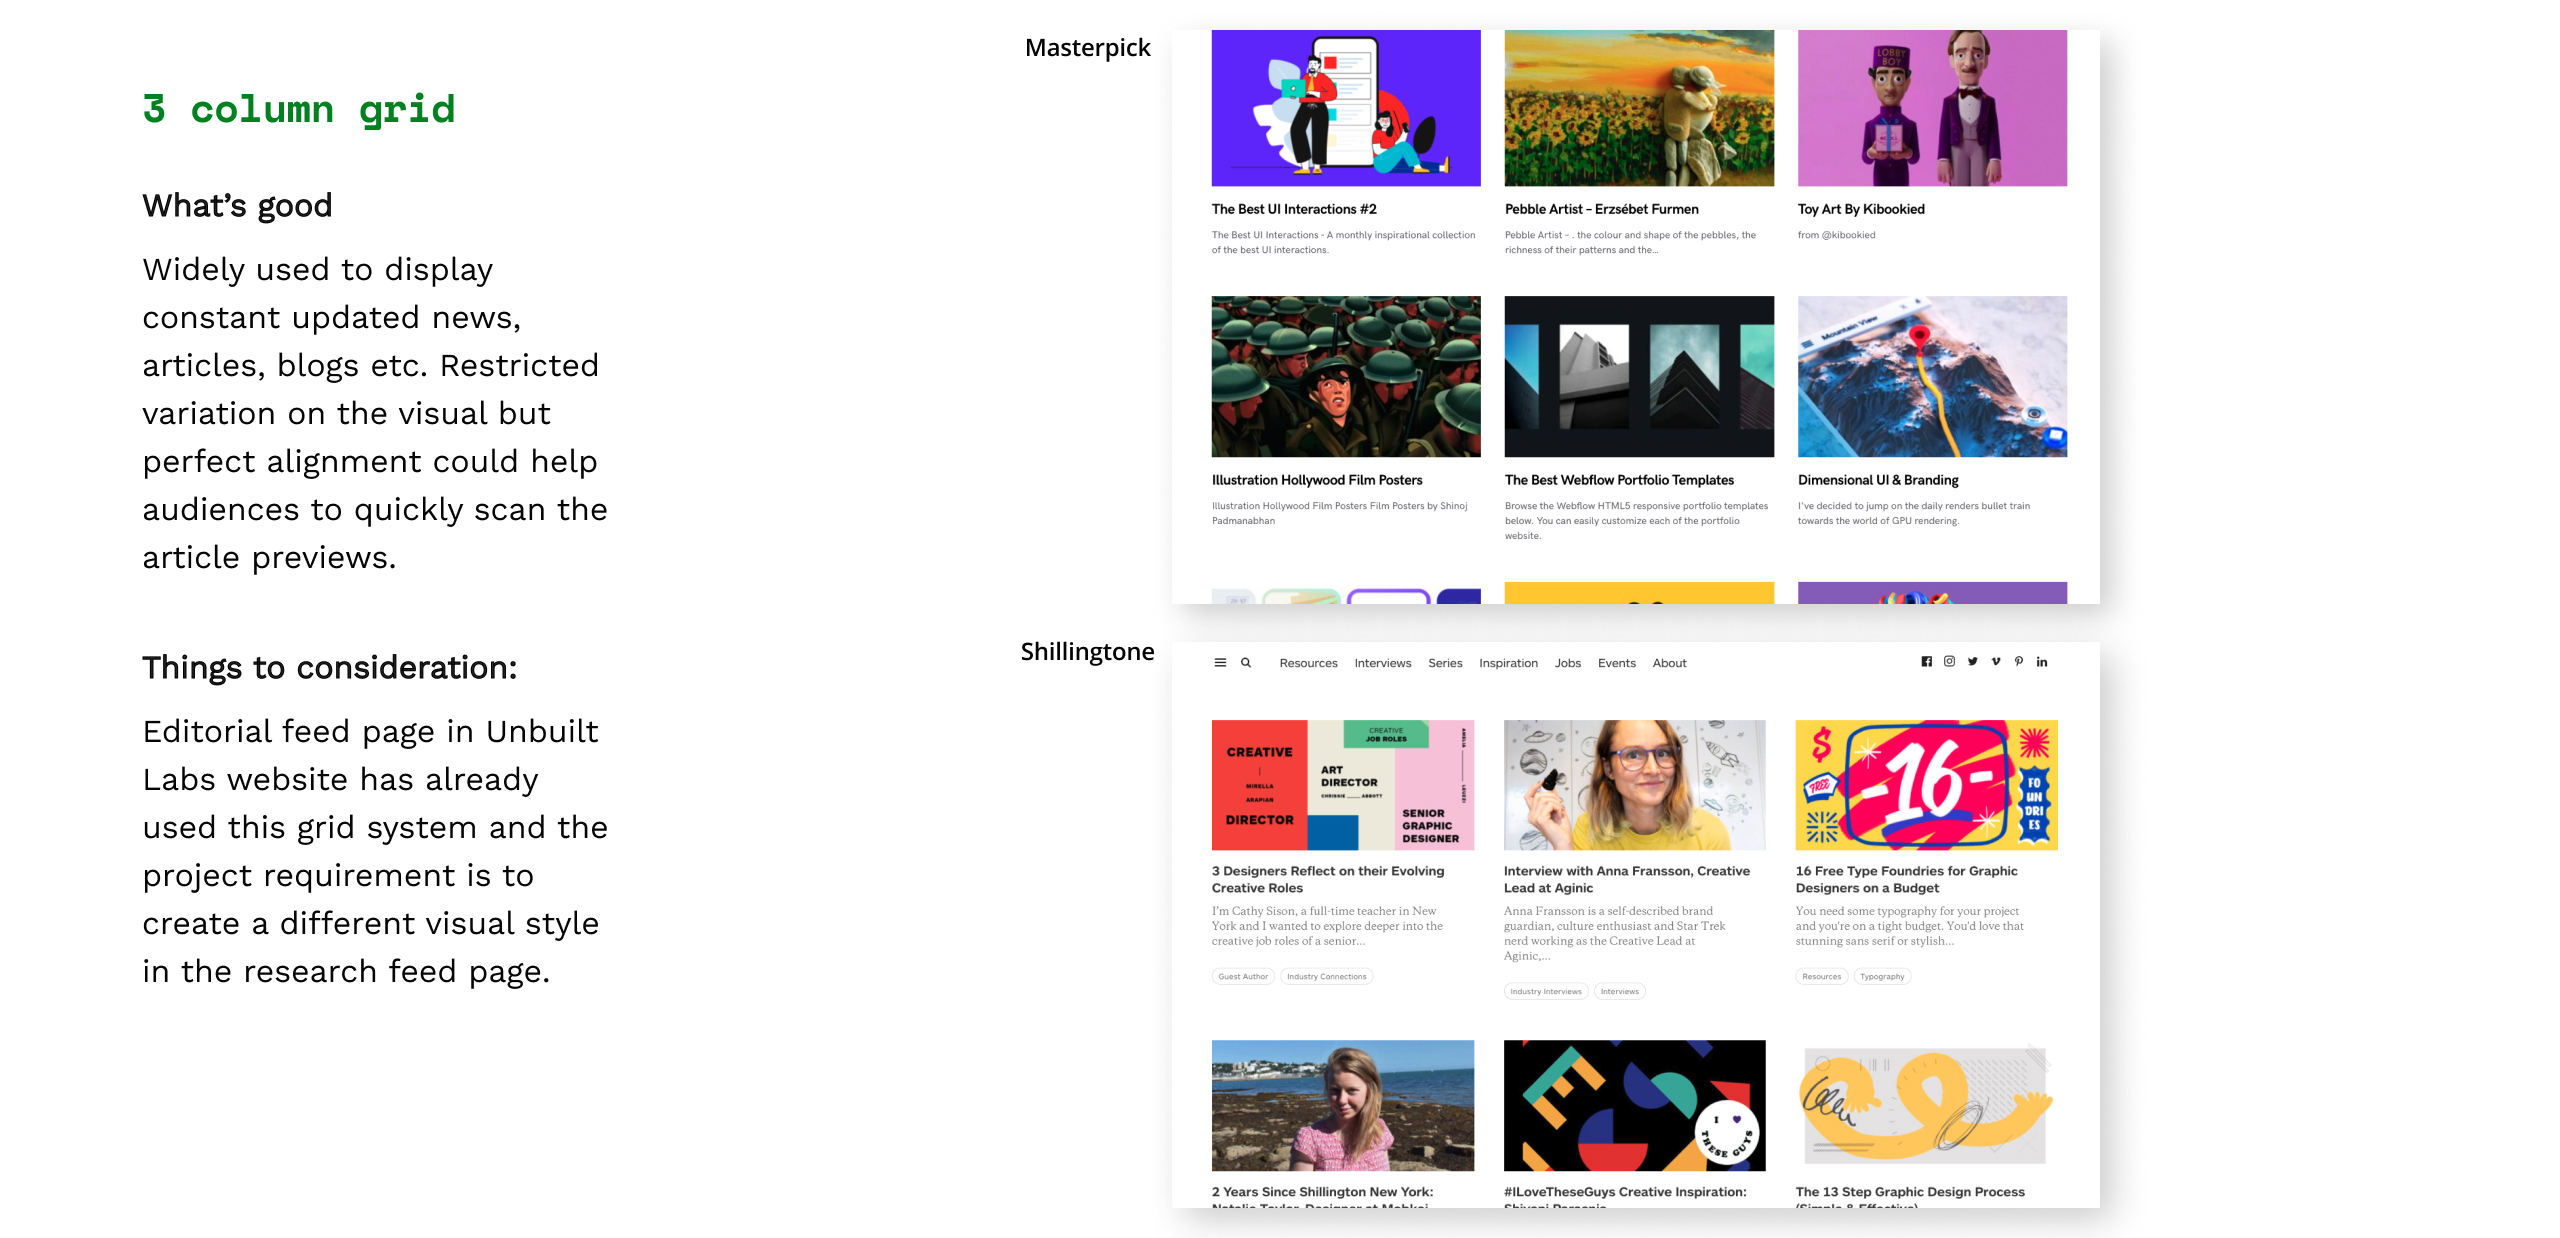Open the Resources menu item
This screenshot has width=2560, height=1238.
[1308, 663]
